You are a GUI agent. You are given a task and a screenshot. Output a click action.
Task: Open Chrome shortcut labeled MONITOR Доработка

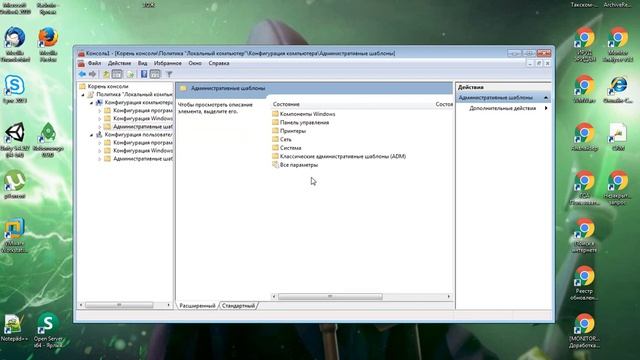coord(584,331)
